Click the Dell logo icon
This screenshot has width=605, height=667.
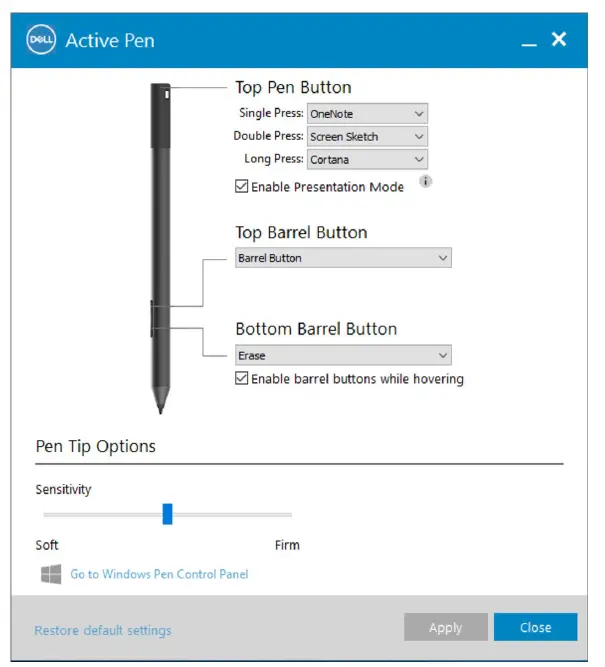point(41,40)
